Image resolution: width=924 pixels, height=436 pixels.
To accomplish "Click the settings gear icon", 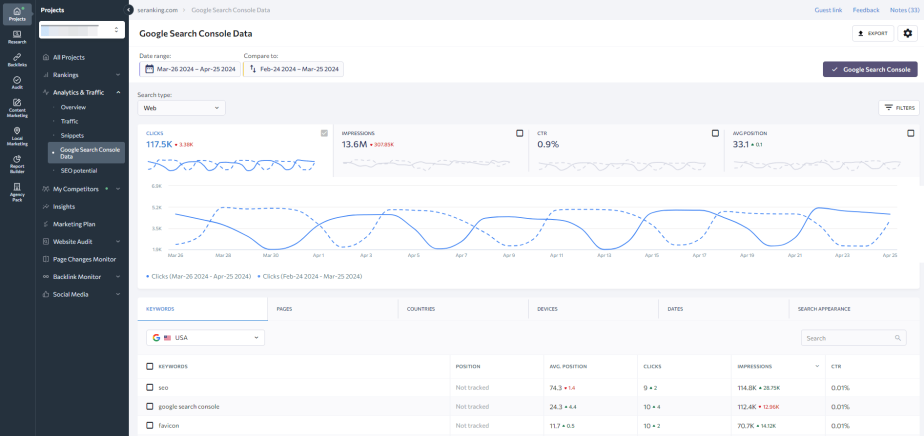I will coord(908,33).
